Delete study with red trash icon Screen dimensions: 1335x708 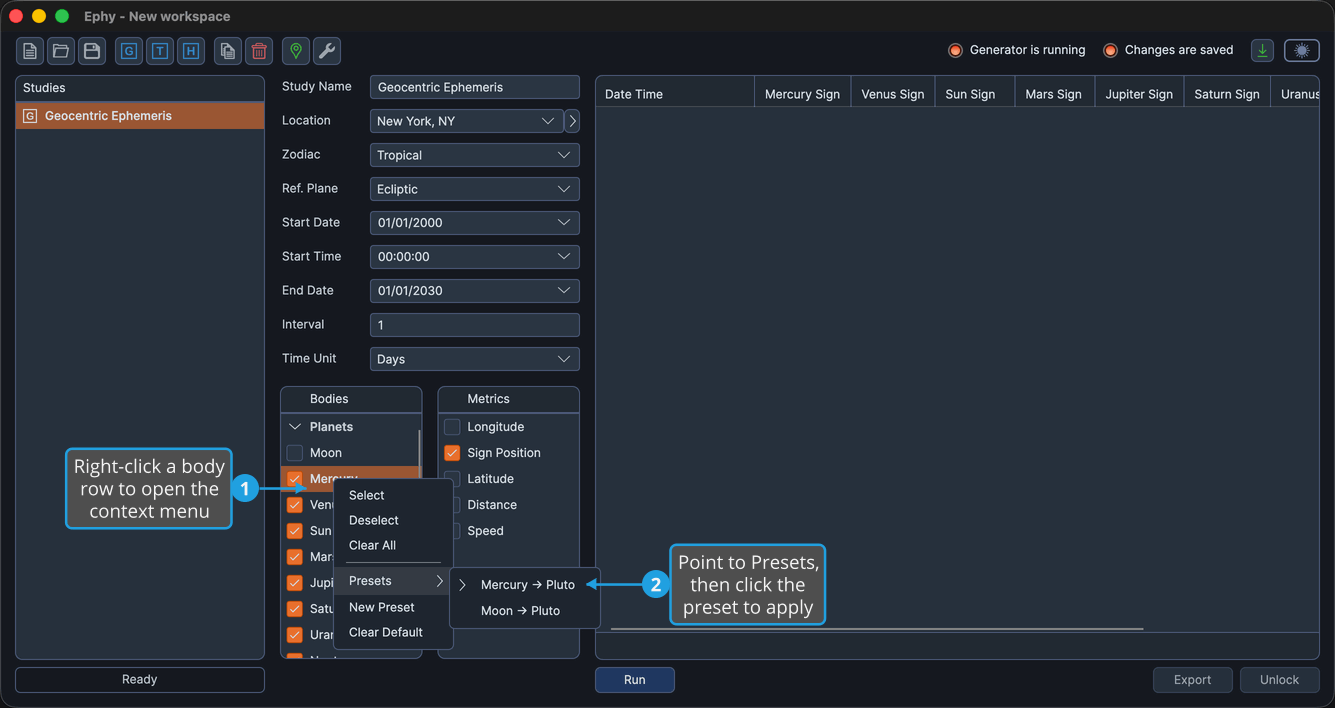259,51
